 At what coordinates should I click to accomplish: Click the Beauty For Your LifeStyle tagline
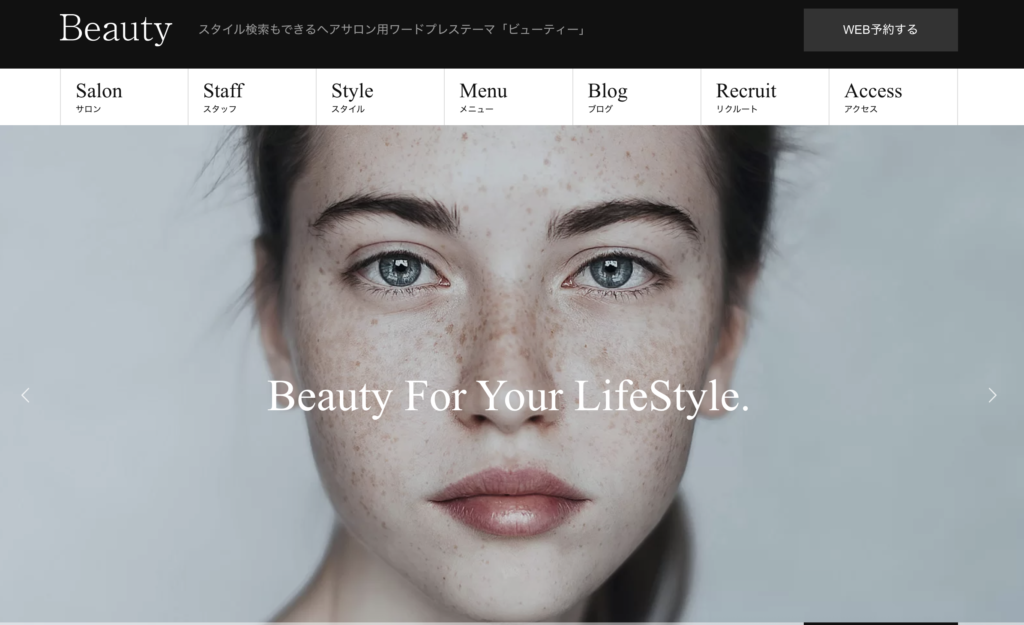point(511,397)
